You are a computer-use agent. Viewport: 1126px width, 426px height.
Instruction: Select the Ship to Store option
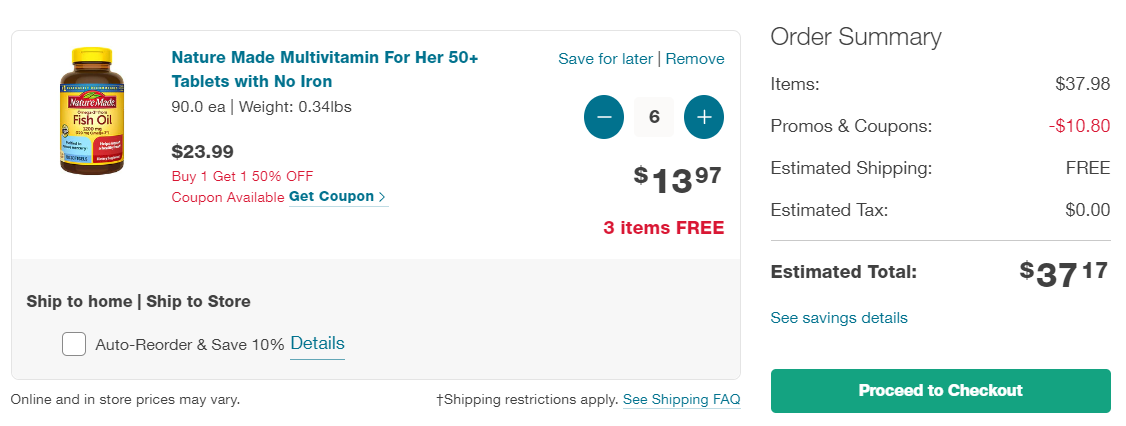[198, 301]
